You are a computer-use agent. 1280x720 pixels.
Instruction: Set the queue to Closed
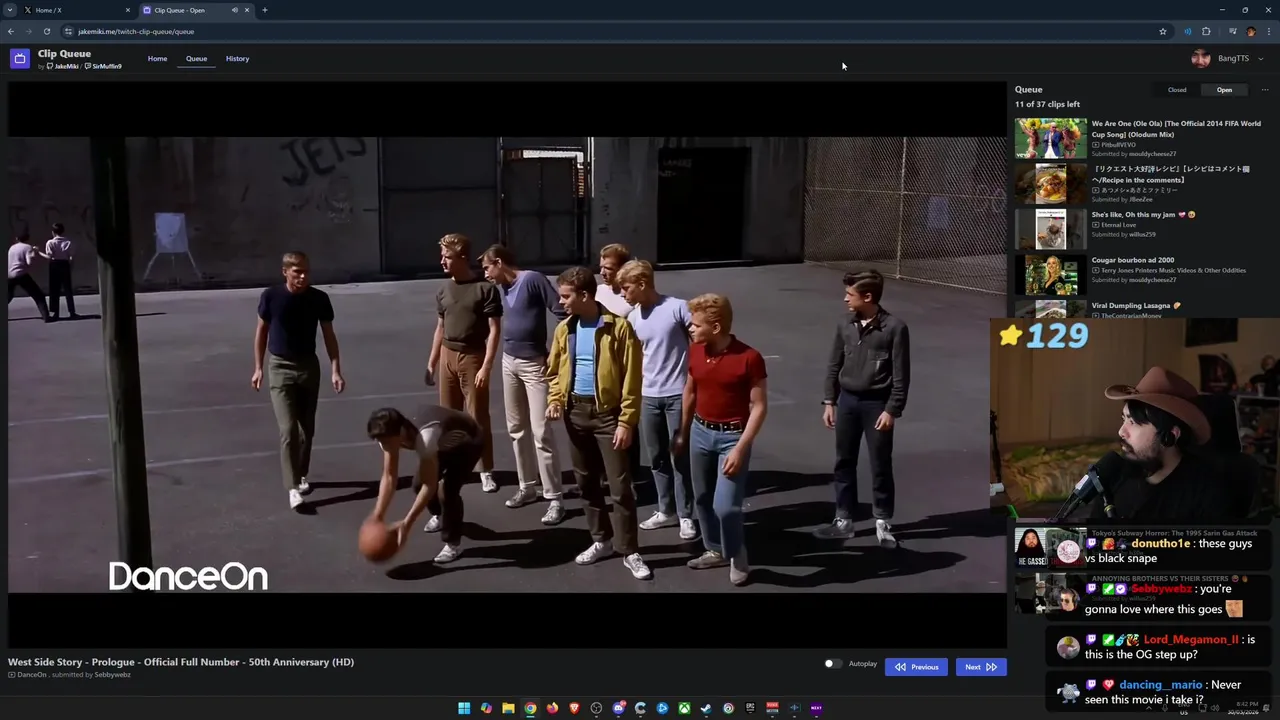click(x=1177, y=90)
